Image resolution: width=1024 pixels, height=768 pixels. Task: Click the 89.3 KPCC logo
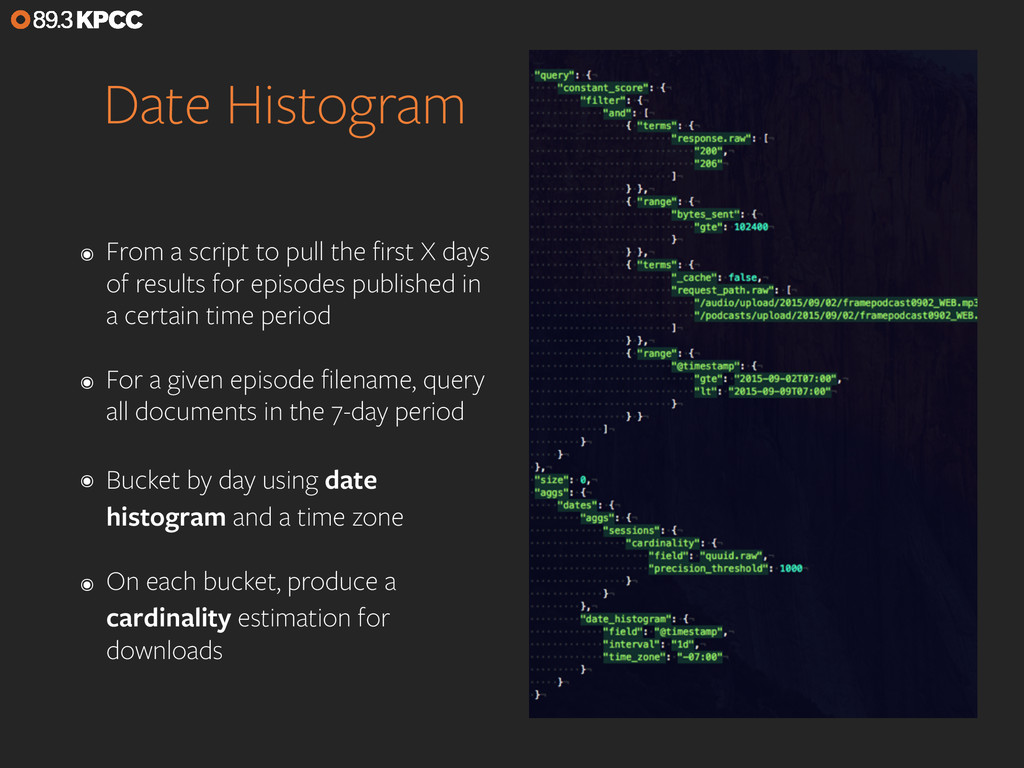click(77, 20)
